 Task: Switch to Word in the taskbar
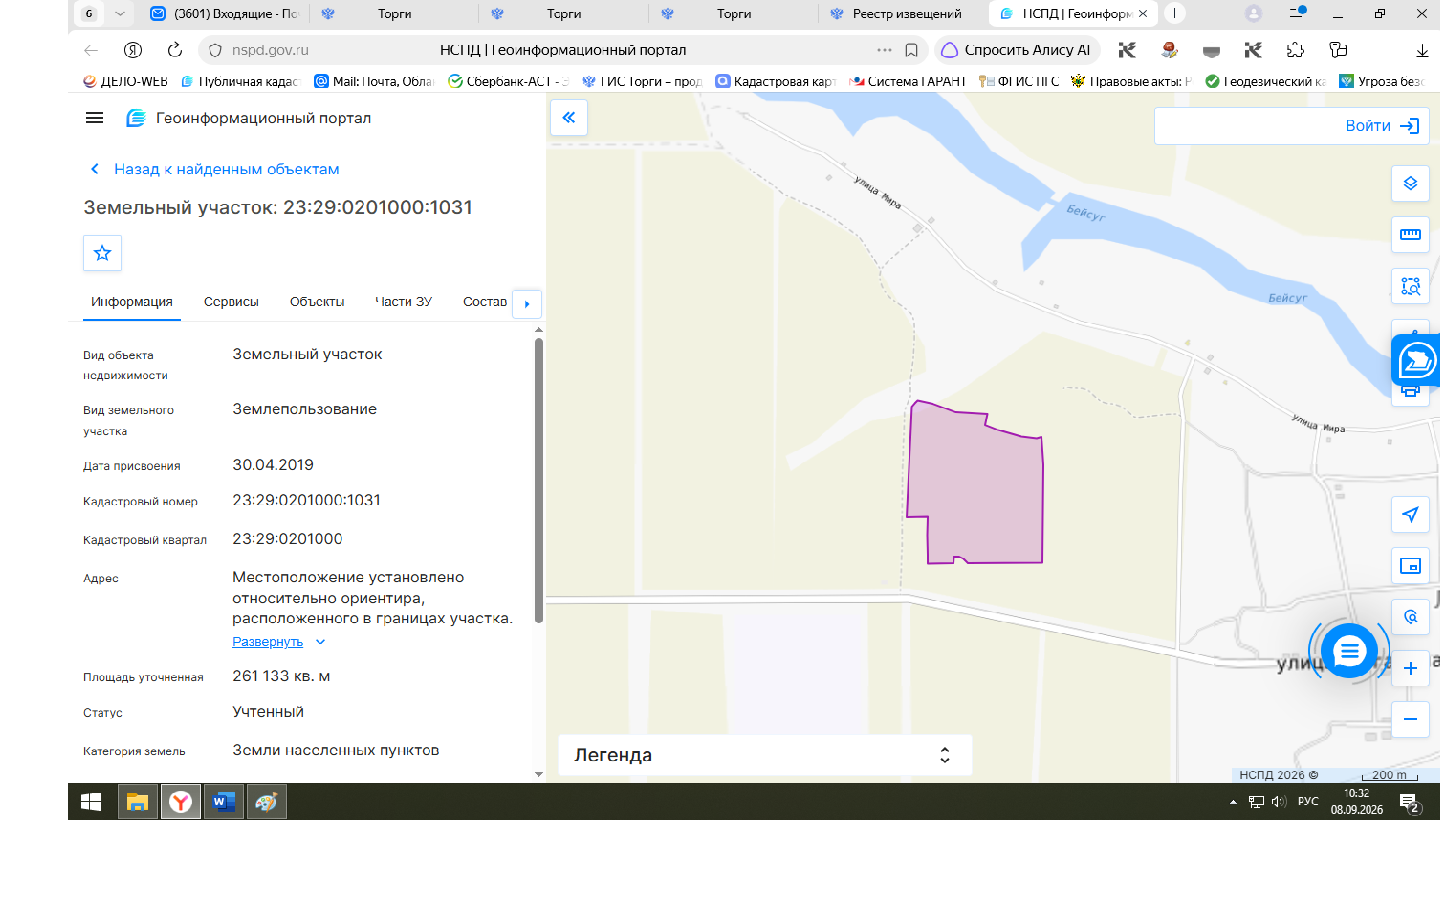pyautogui.click(x=223, y=802)
